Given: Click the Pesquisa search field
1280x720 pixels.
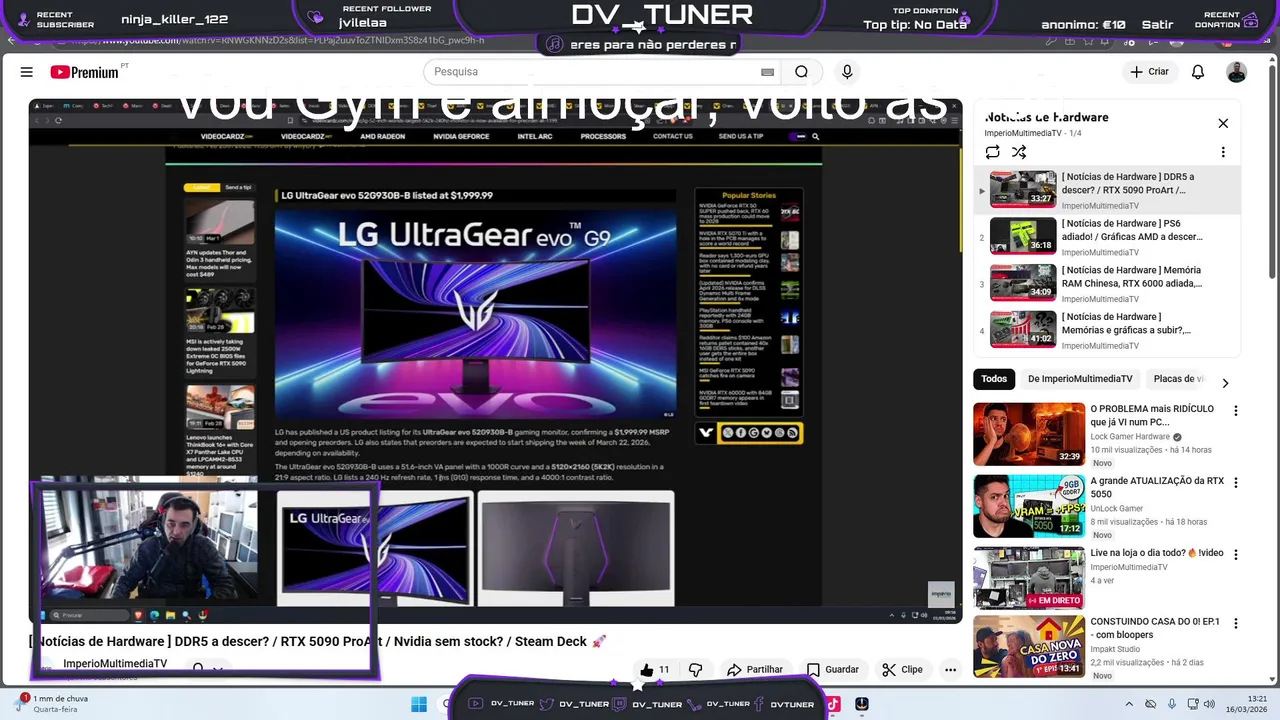Looking at the screenshot, I should (596, 72).
